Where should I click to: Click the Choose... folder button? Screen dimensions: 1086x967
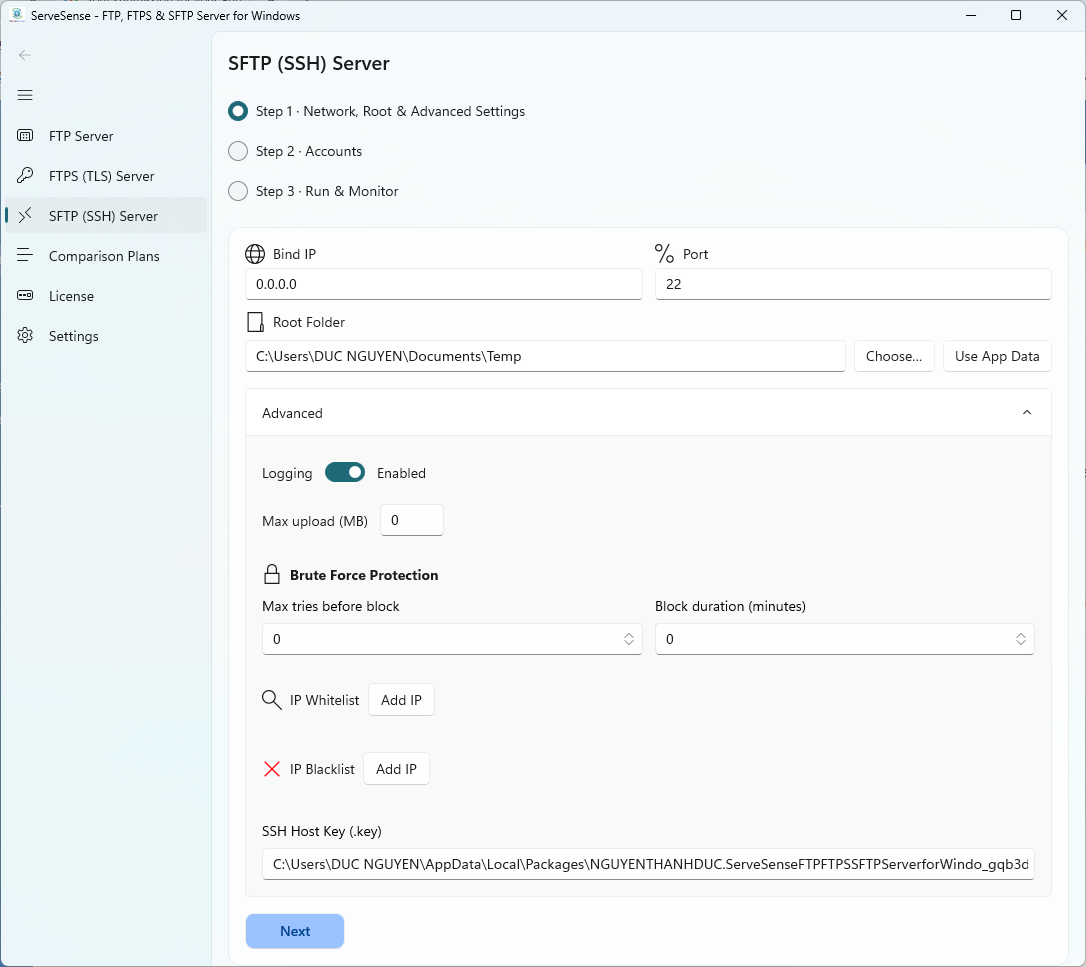point(894,356)
